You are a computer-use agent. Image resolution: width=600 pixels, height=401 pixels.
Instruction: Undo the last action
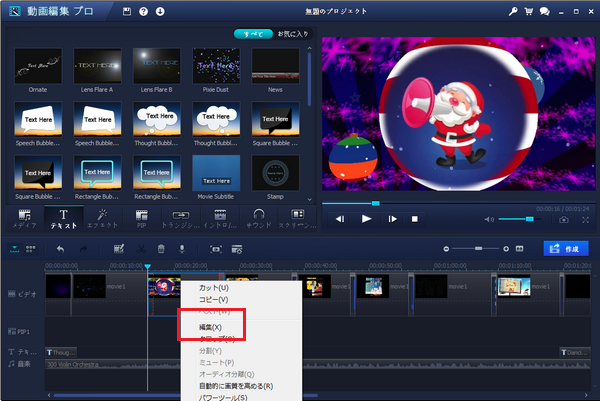(60, 249)
